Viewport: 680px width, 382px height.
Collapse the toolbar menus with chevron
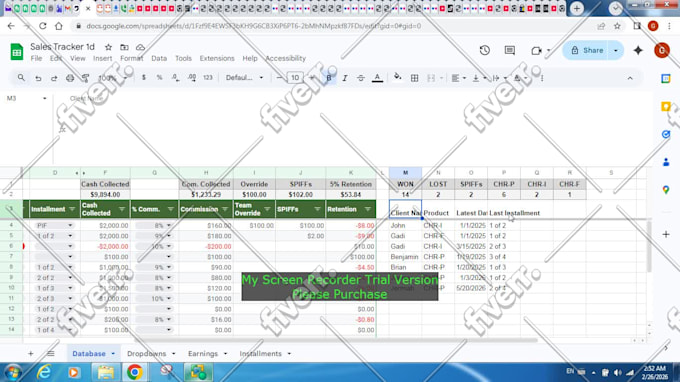[630, 78]
